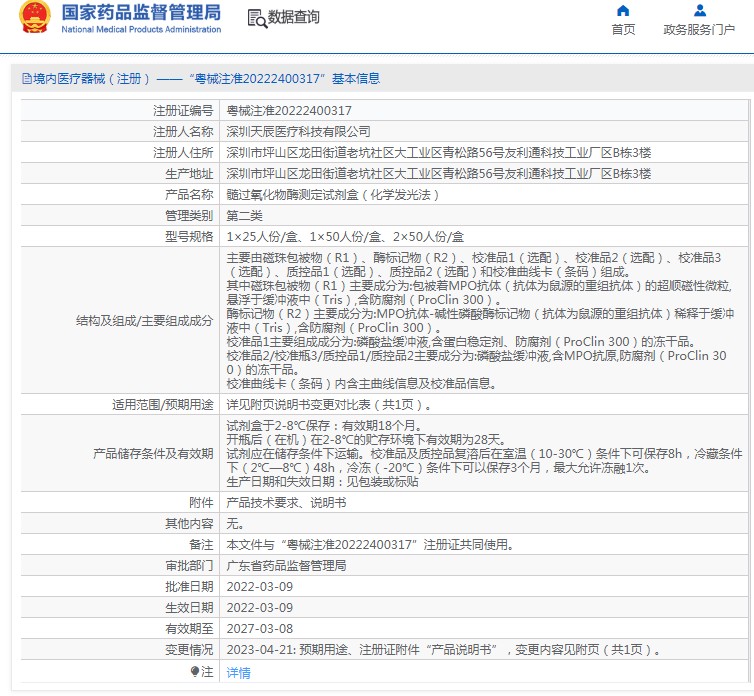The image size is (754, 696).
Task: Click the 境内医疗器械(注册) 基本信息 heading
Action: coord(206,78)
